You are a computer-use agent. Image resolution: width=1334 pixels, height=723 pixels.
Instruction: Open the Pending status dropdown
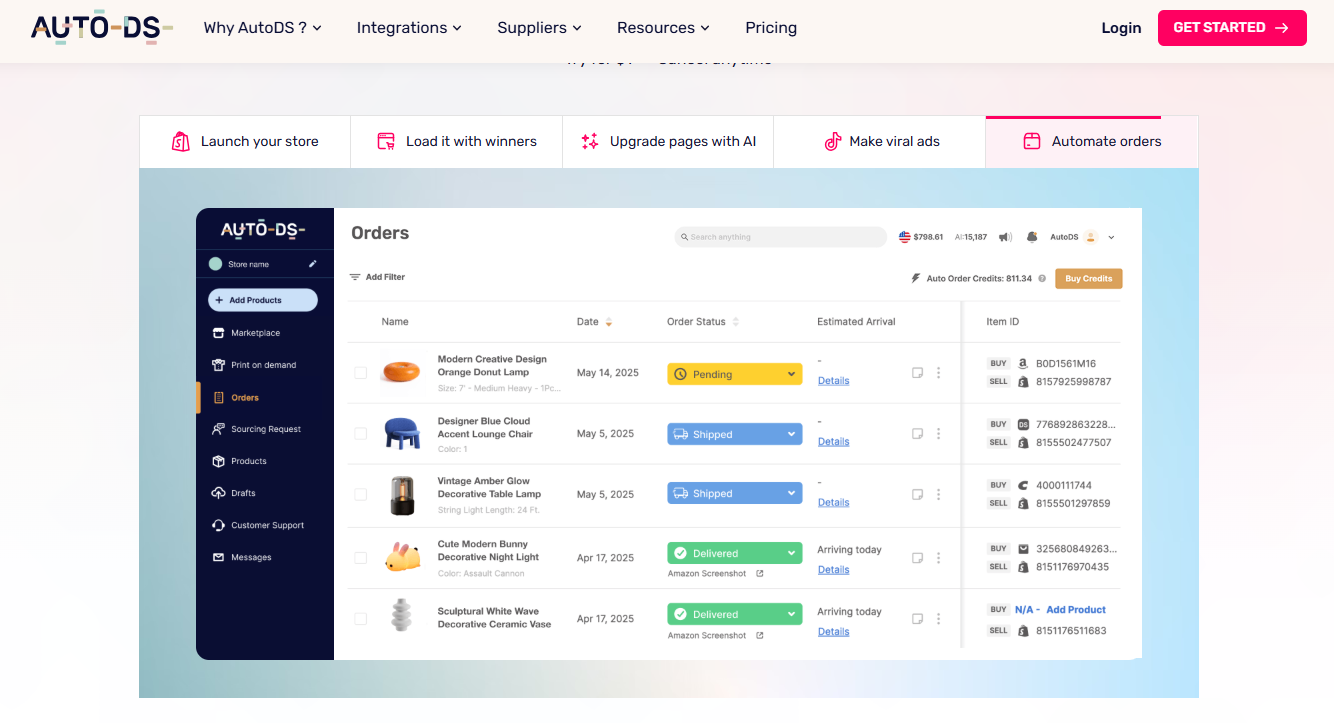pyautogui.click(x=735, y=374)
